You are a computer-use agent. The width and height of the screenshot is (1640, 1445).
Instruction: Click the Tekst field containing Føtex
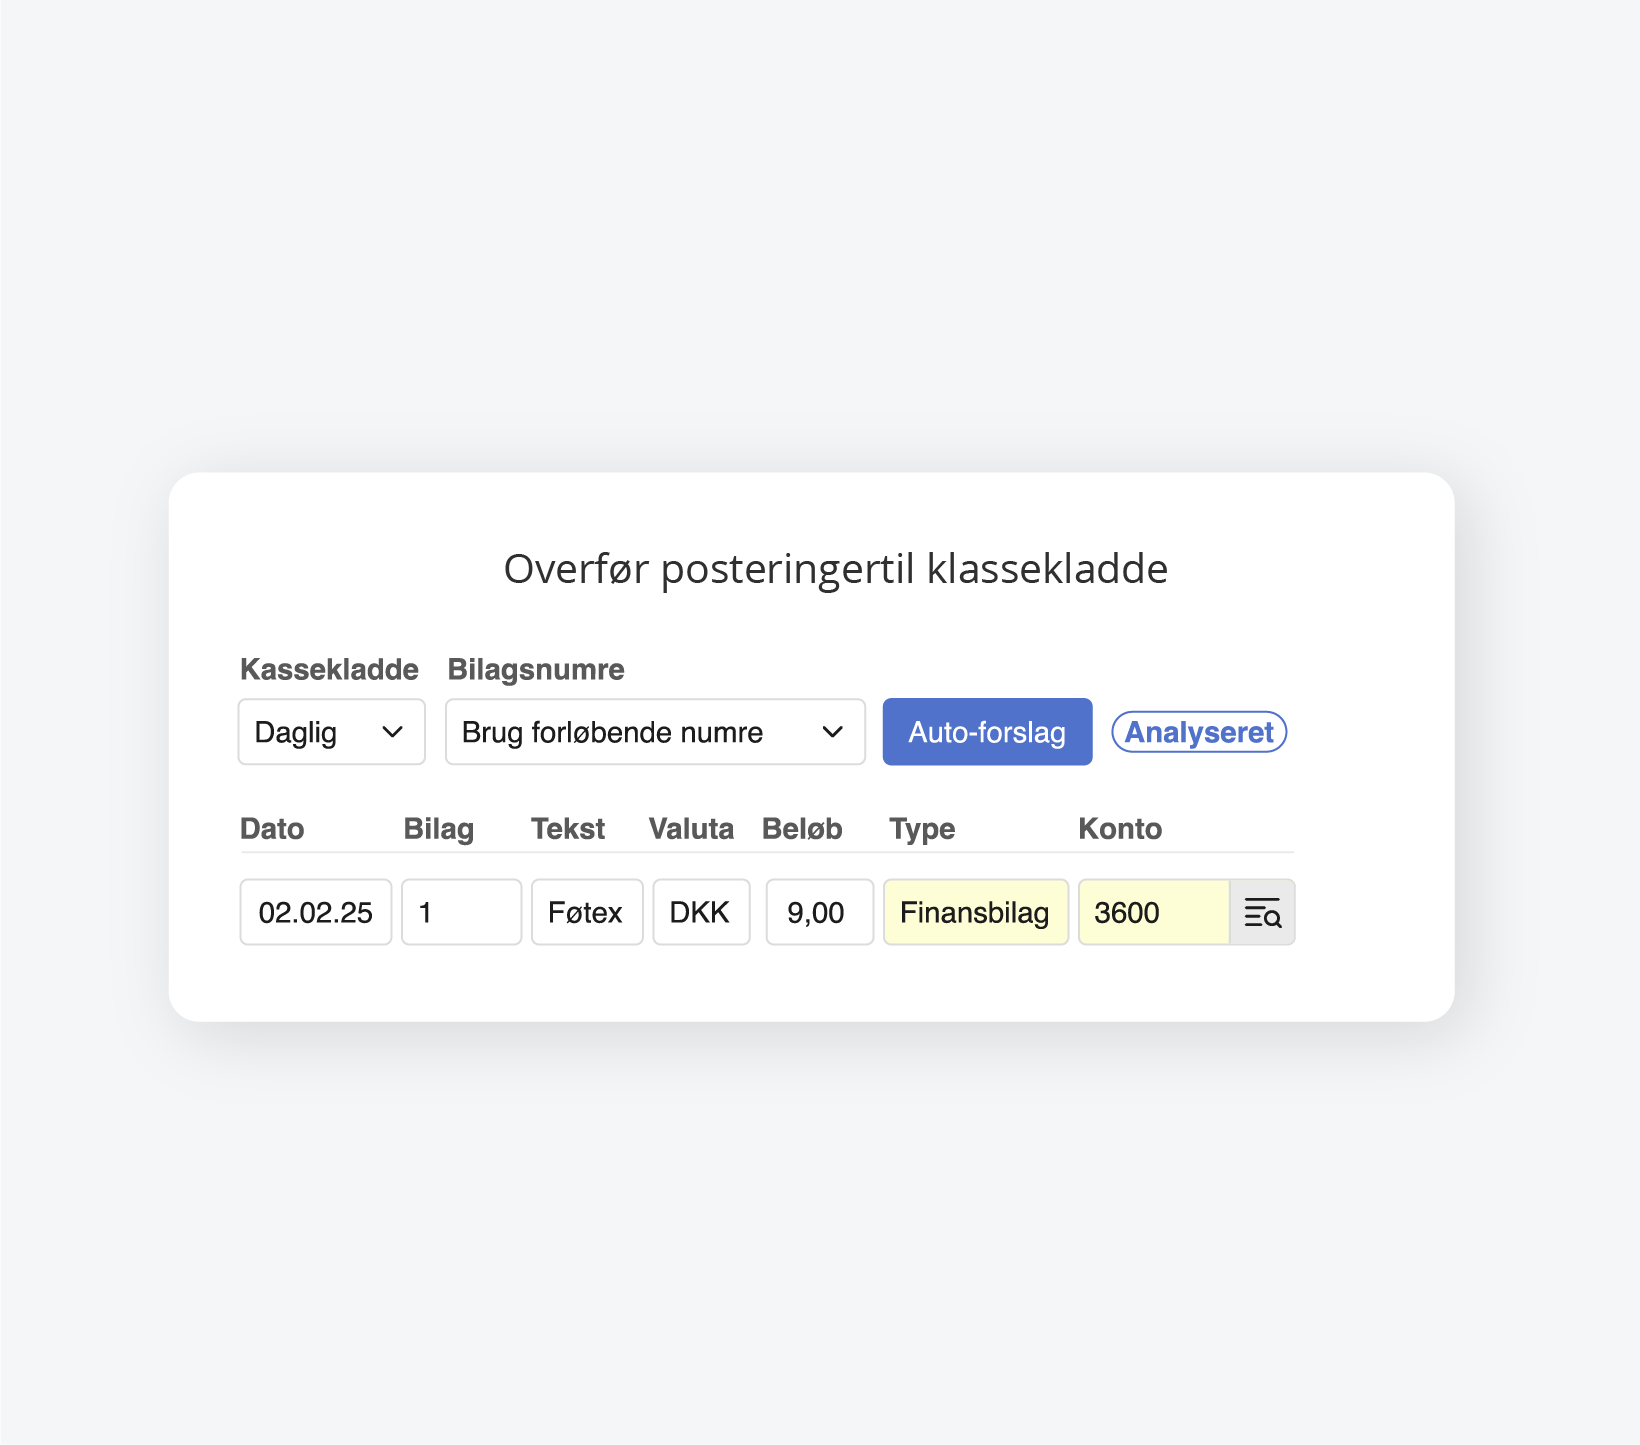pyautogui.click(x=586, y=912)
